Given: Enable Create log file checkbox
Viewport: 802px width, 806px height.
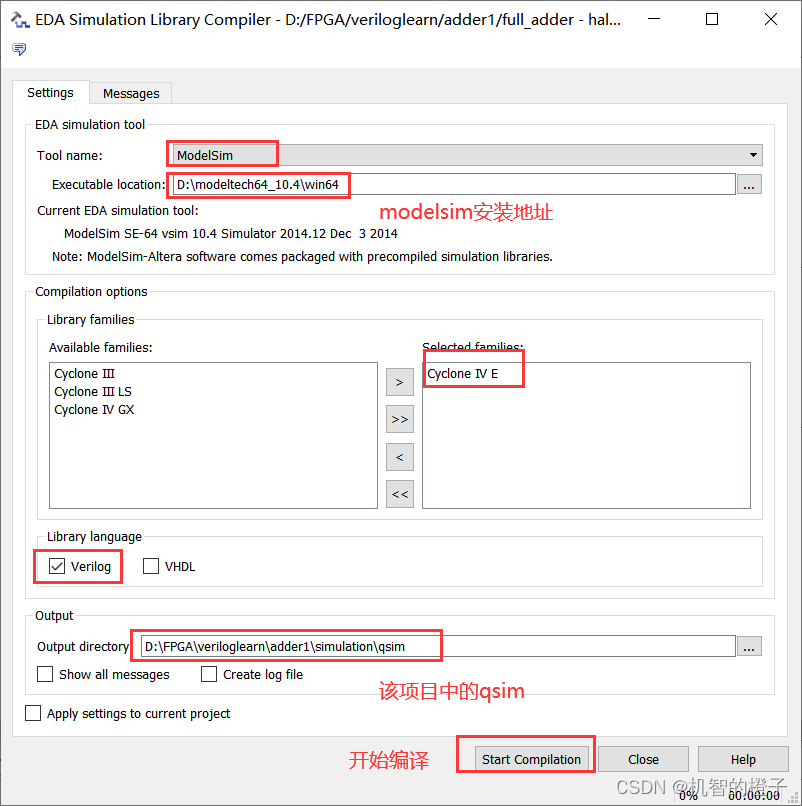Looking at the screenshot, I should coord(209,674).
